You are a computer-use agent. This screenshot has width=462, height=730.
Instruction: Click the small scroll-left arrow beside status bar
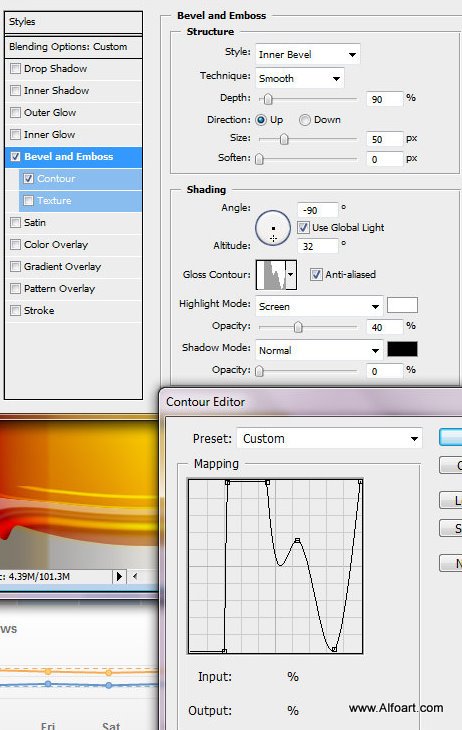click(x=135, y=576)
